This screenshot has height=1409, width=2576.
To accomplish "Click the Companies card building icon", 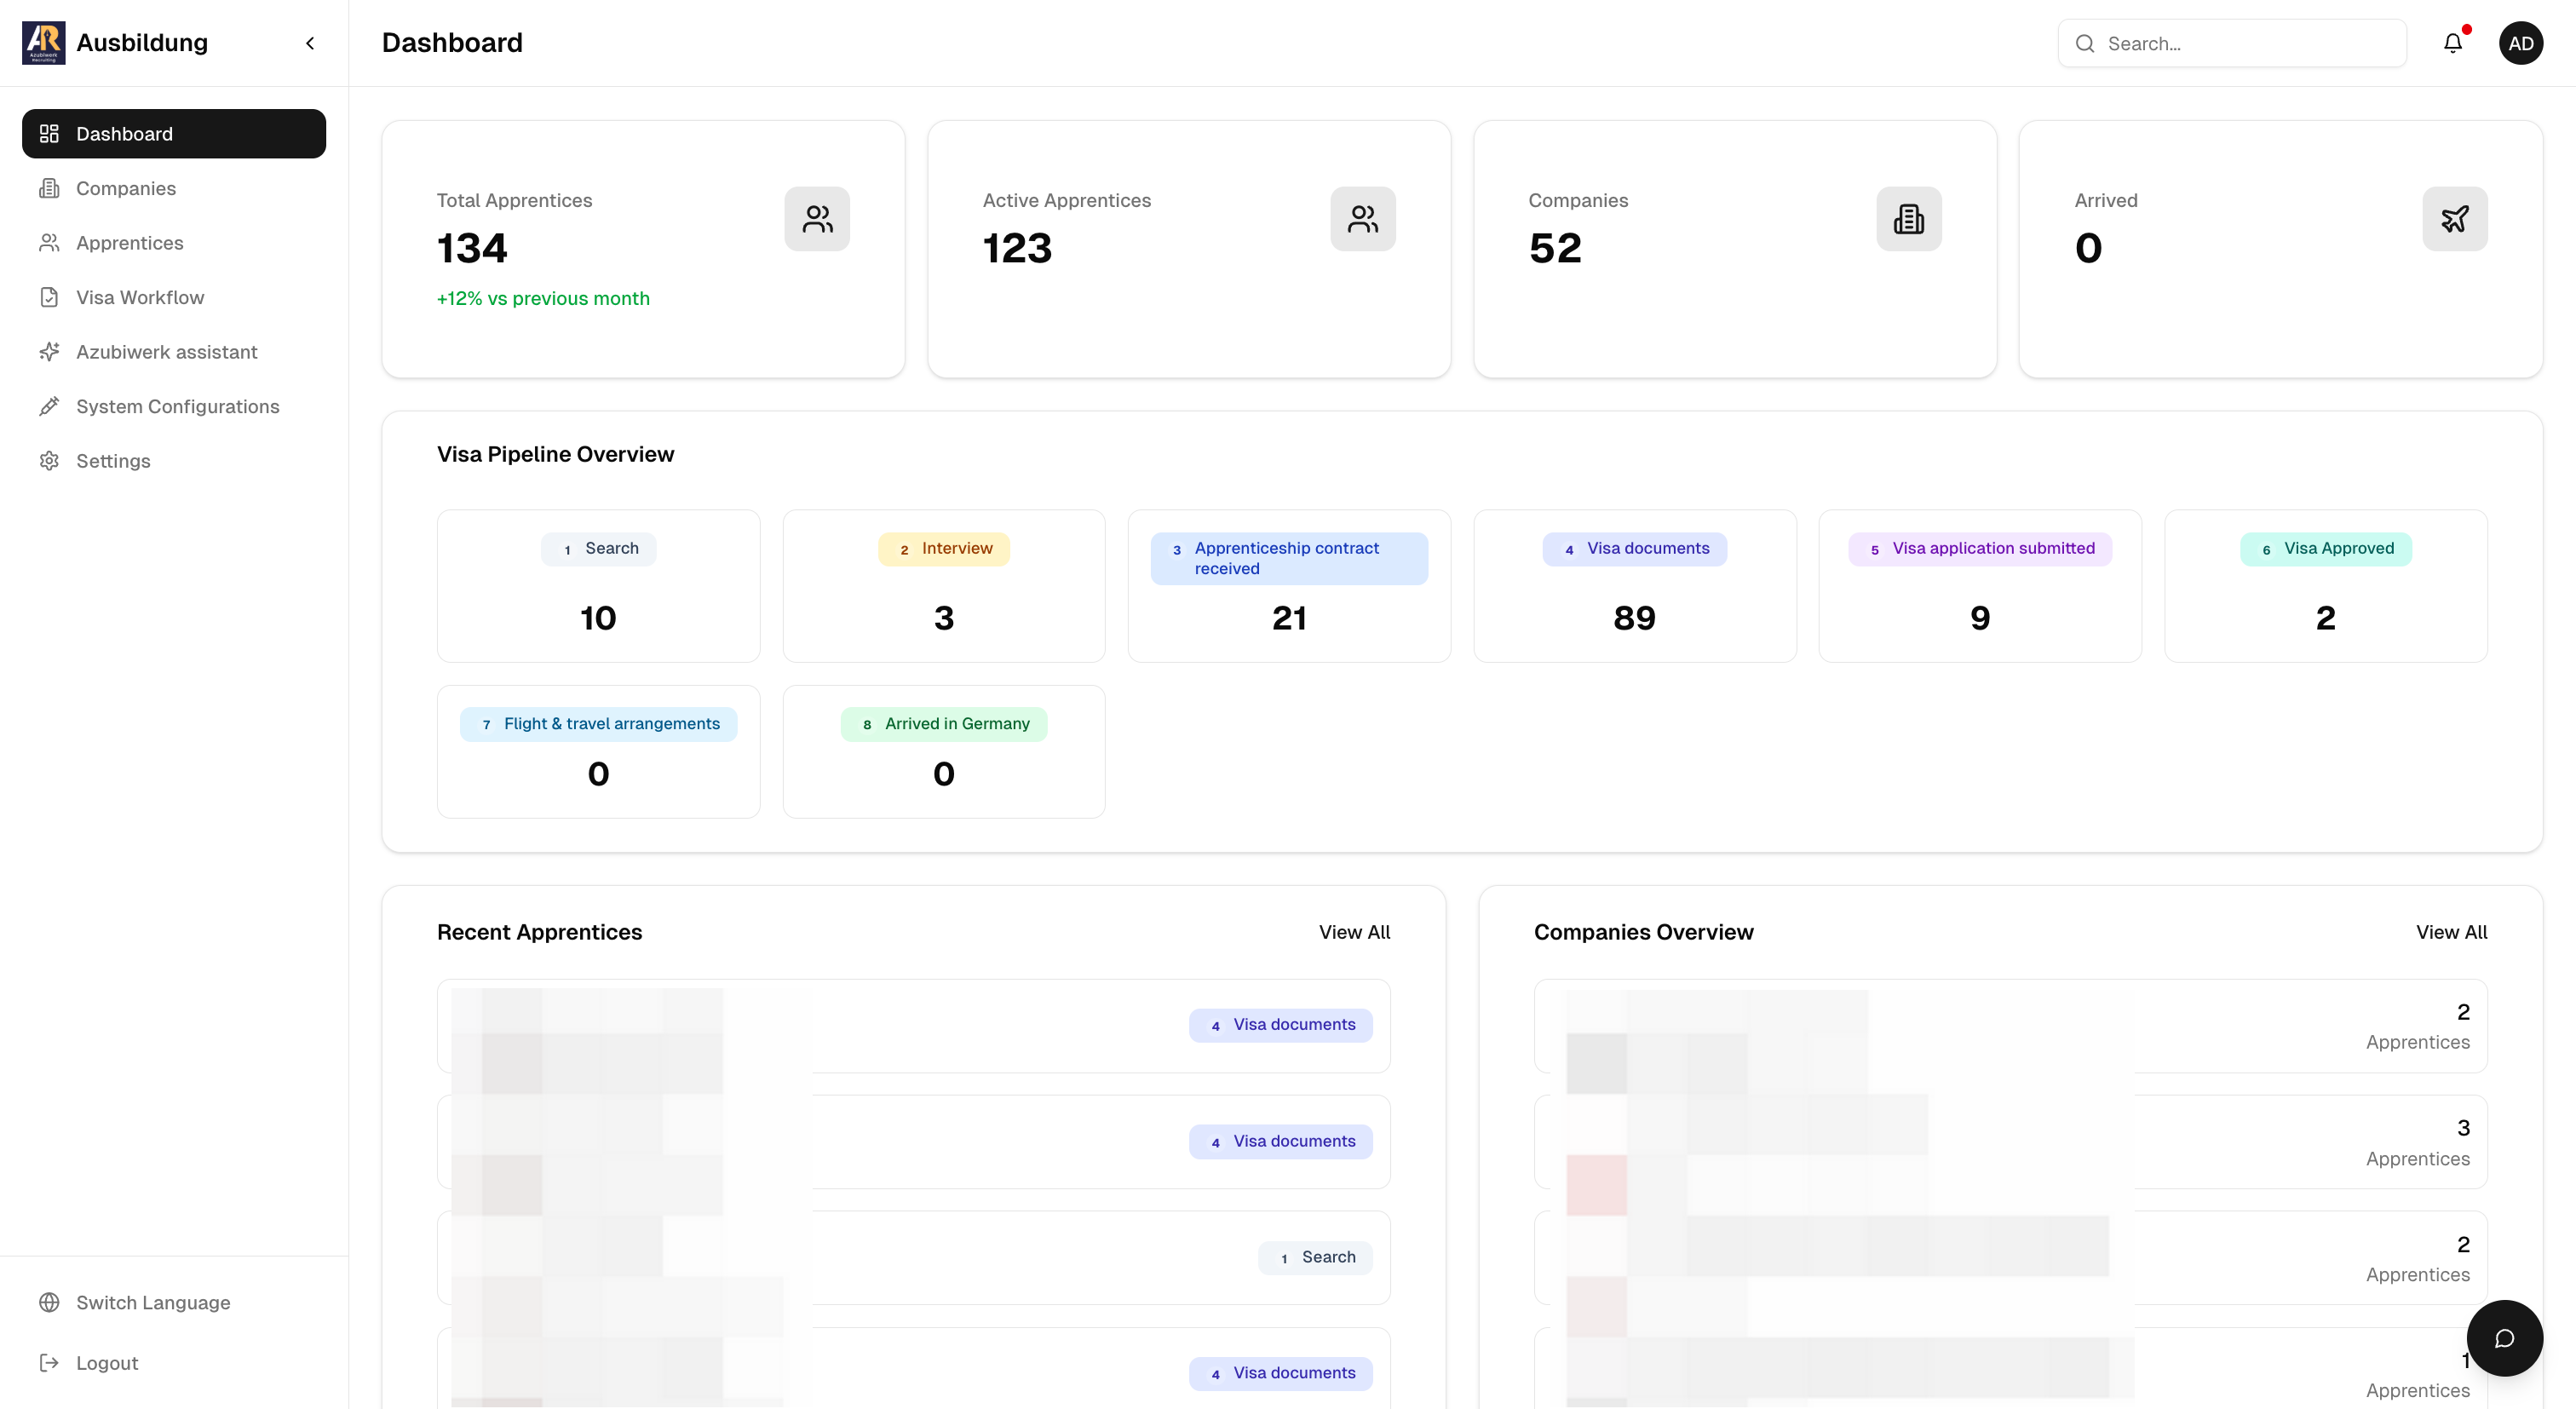I will [x=1909, y=219].
